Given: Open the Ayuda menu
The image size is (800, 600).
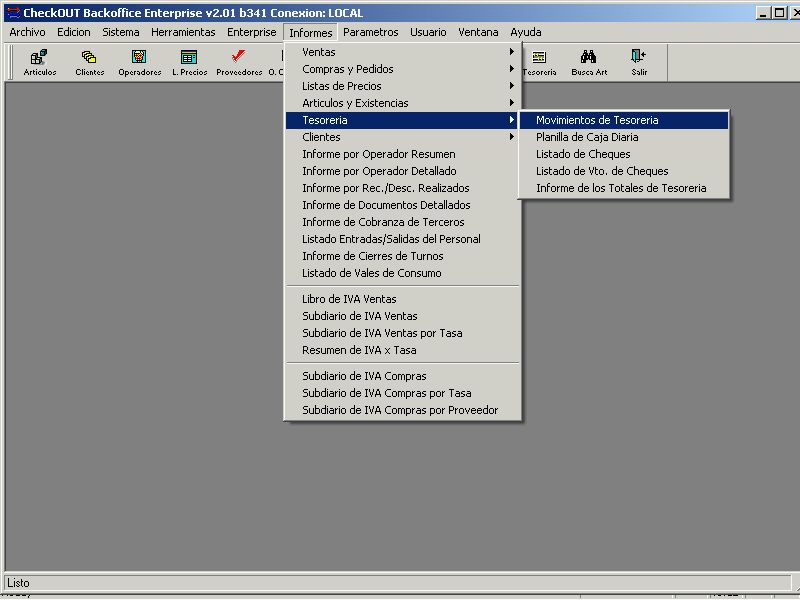Looking at the screenshot, I should tap(526, 32).
